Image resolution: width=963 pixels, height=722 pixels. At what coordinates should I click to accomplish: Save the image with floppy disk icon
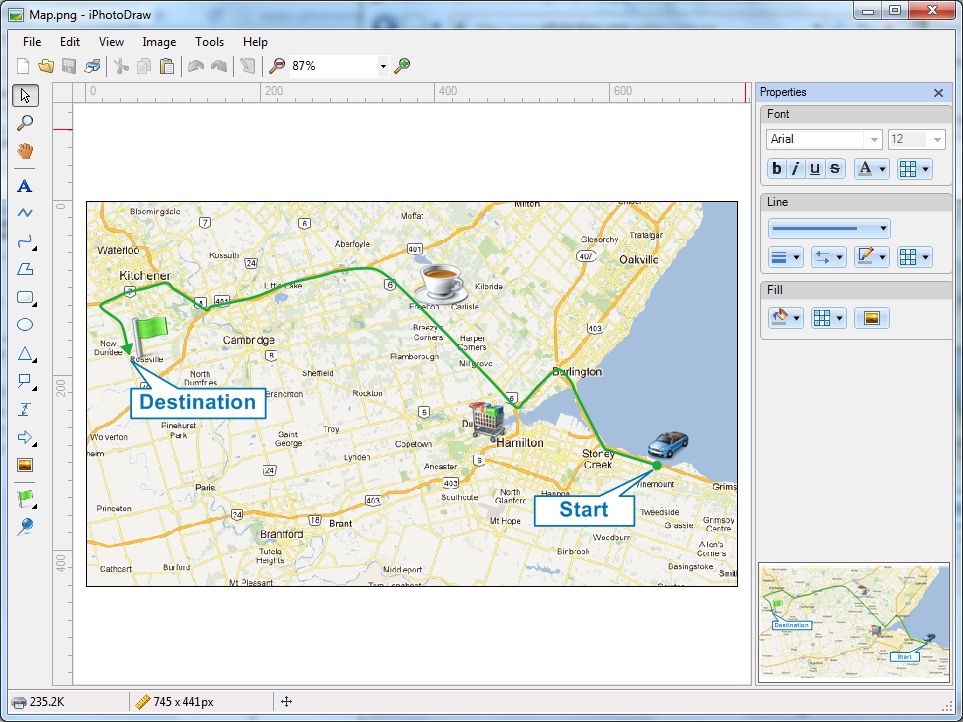69,66
